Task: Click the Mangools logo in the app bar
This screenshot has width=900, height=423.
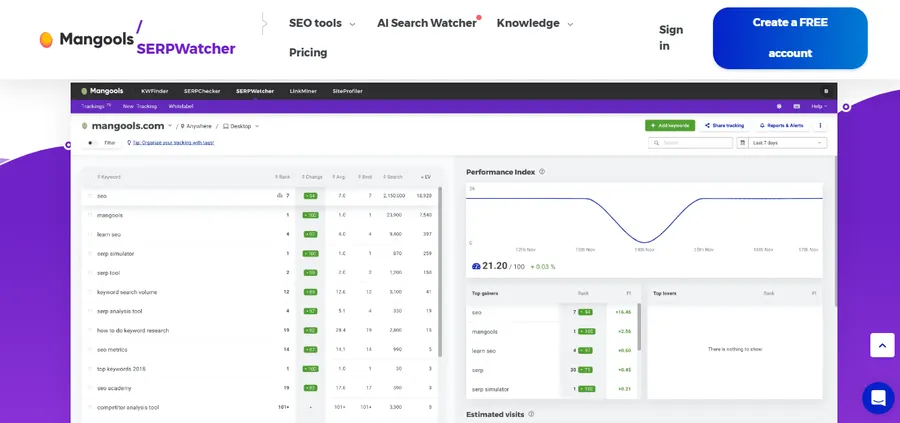Action: [x=102, y=91]
